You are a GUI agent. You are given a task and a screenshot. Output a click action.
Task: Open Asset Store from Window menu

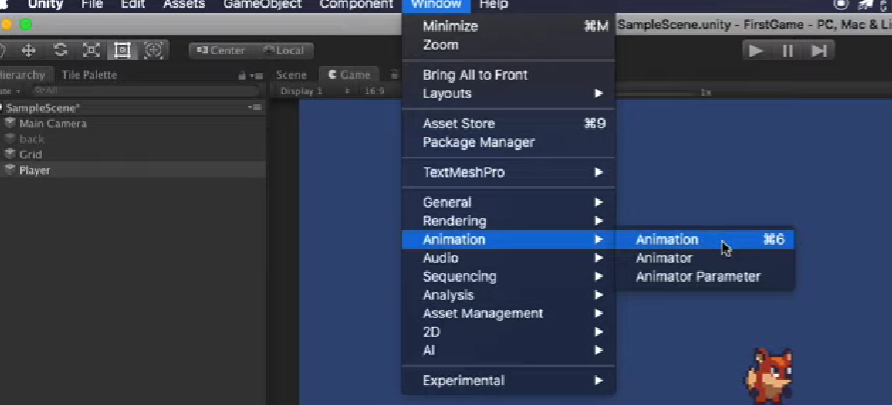[x=508, y=123]
